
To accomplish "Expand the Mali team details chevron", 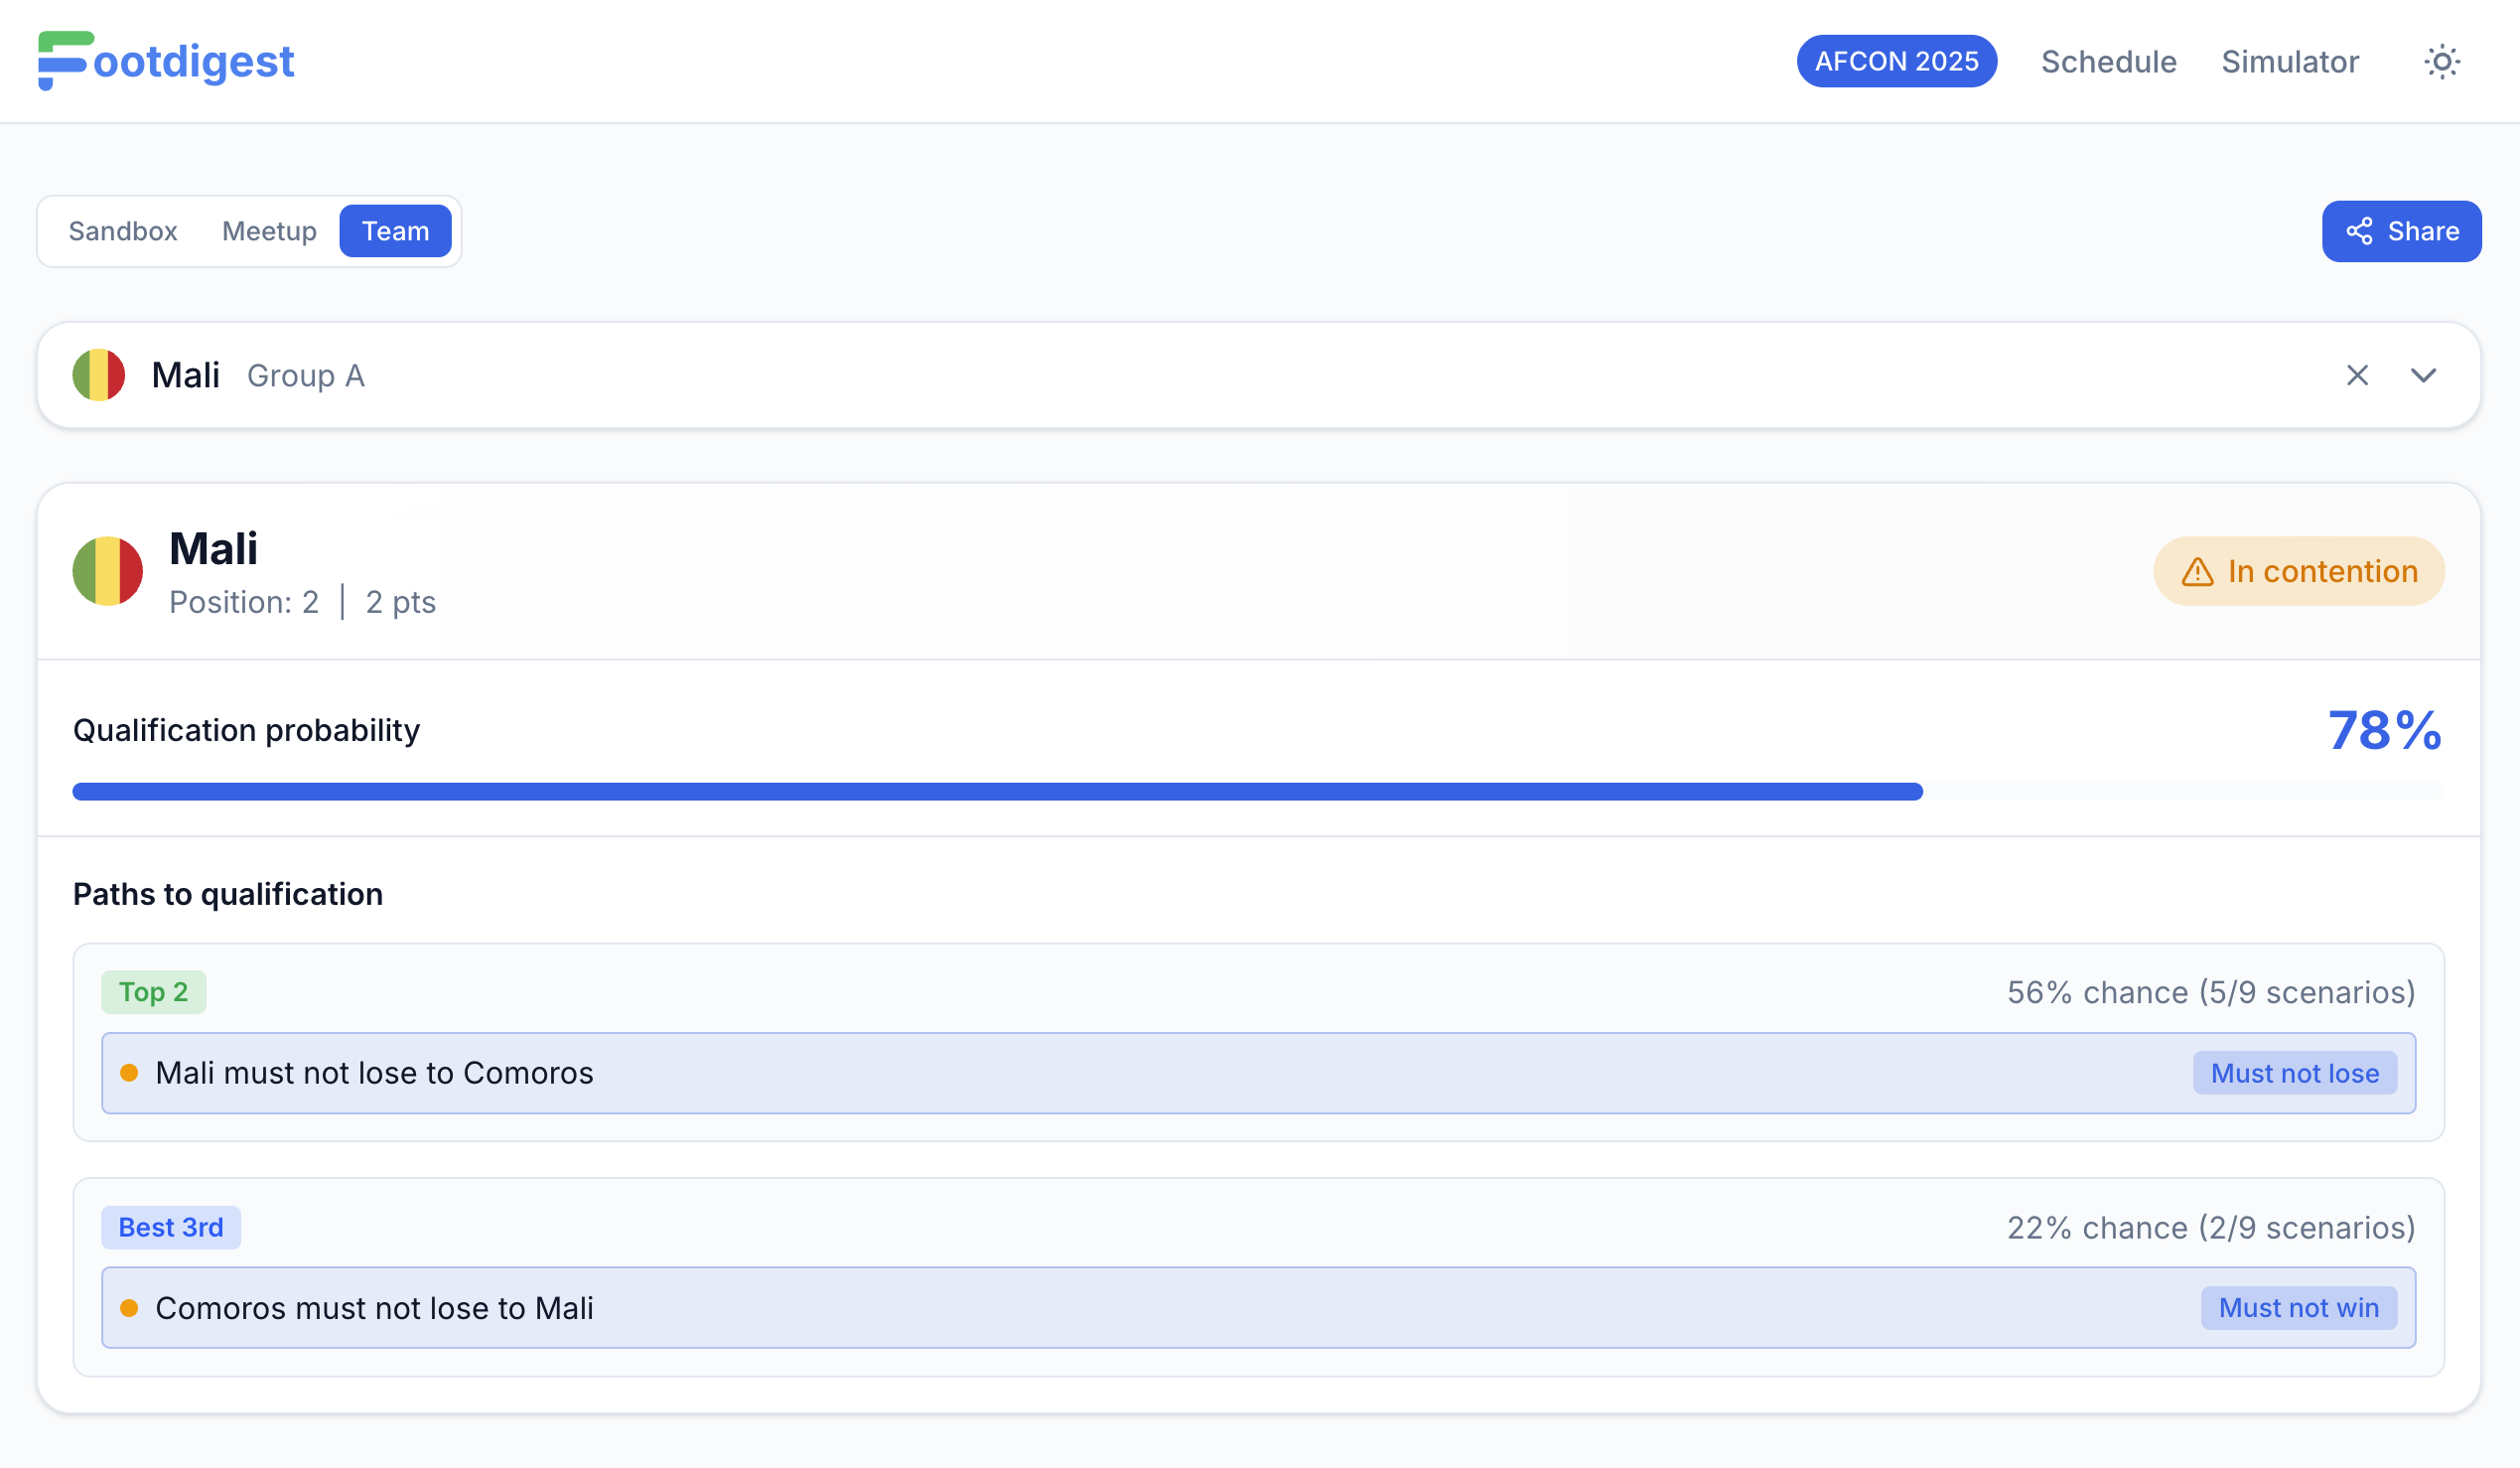I will (2424, 375).
